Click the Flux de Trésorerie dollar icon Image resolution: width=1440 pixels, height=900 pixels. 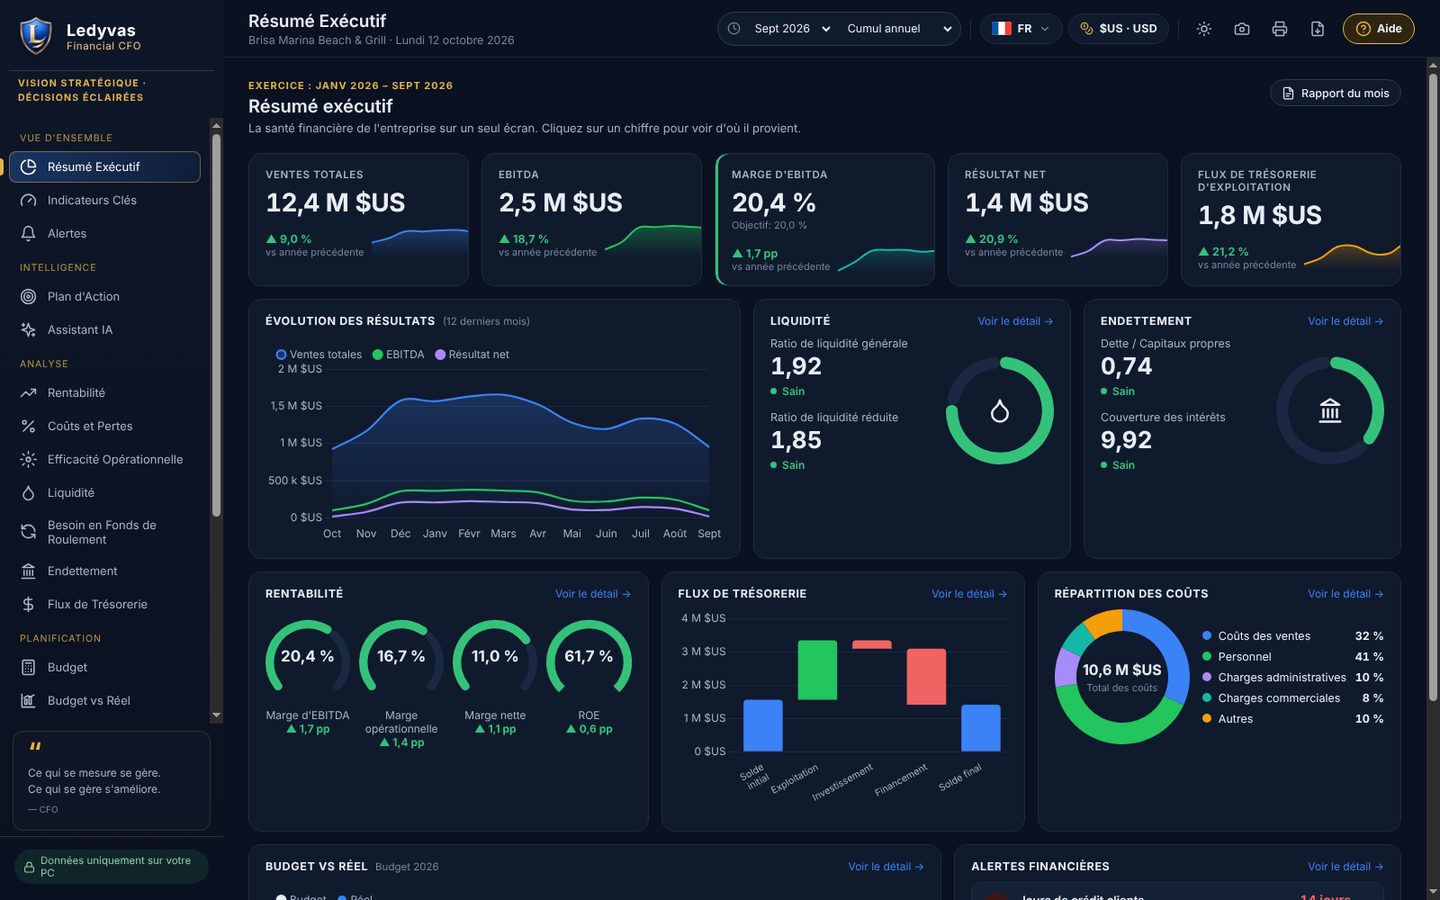tap(28, 604)
